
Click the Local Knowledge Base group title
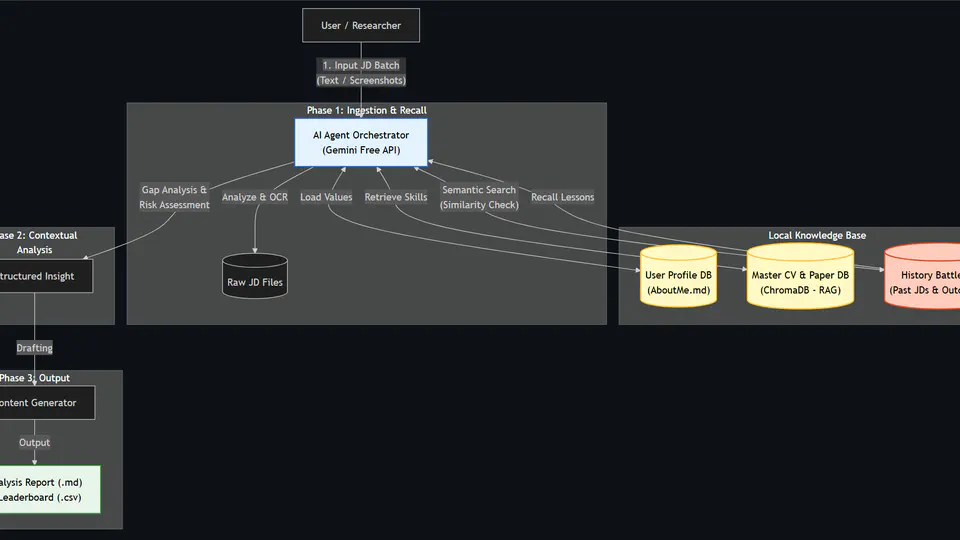click(x=817, y=235)
